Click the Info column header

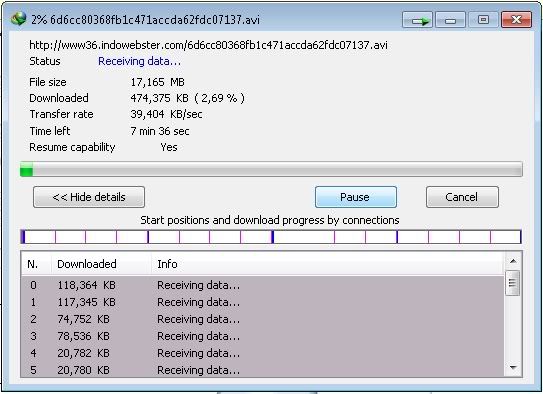[327, 264]
